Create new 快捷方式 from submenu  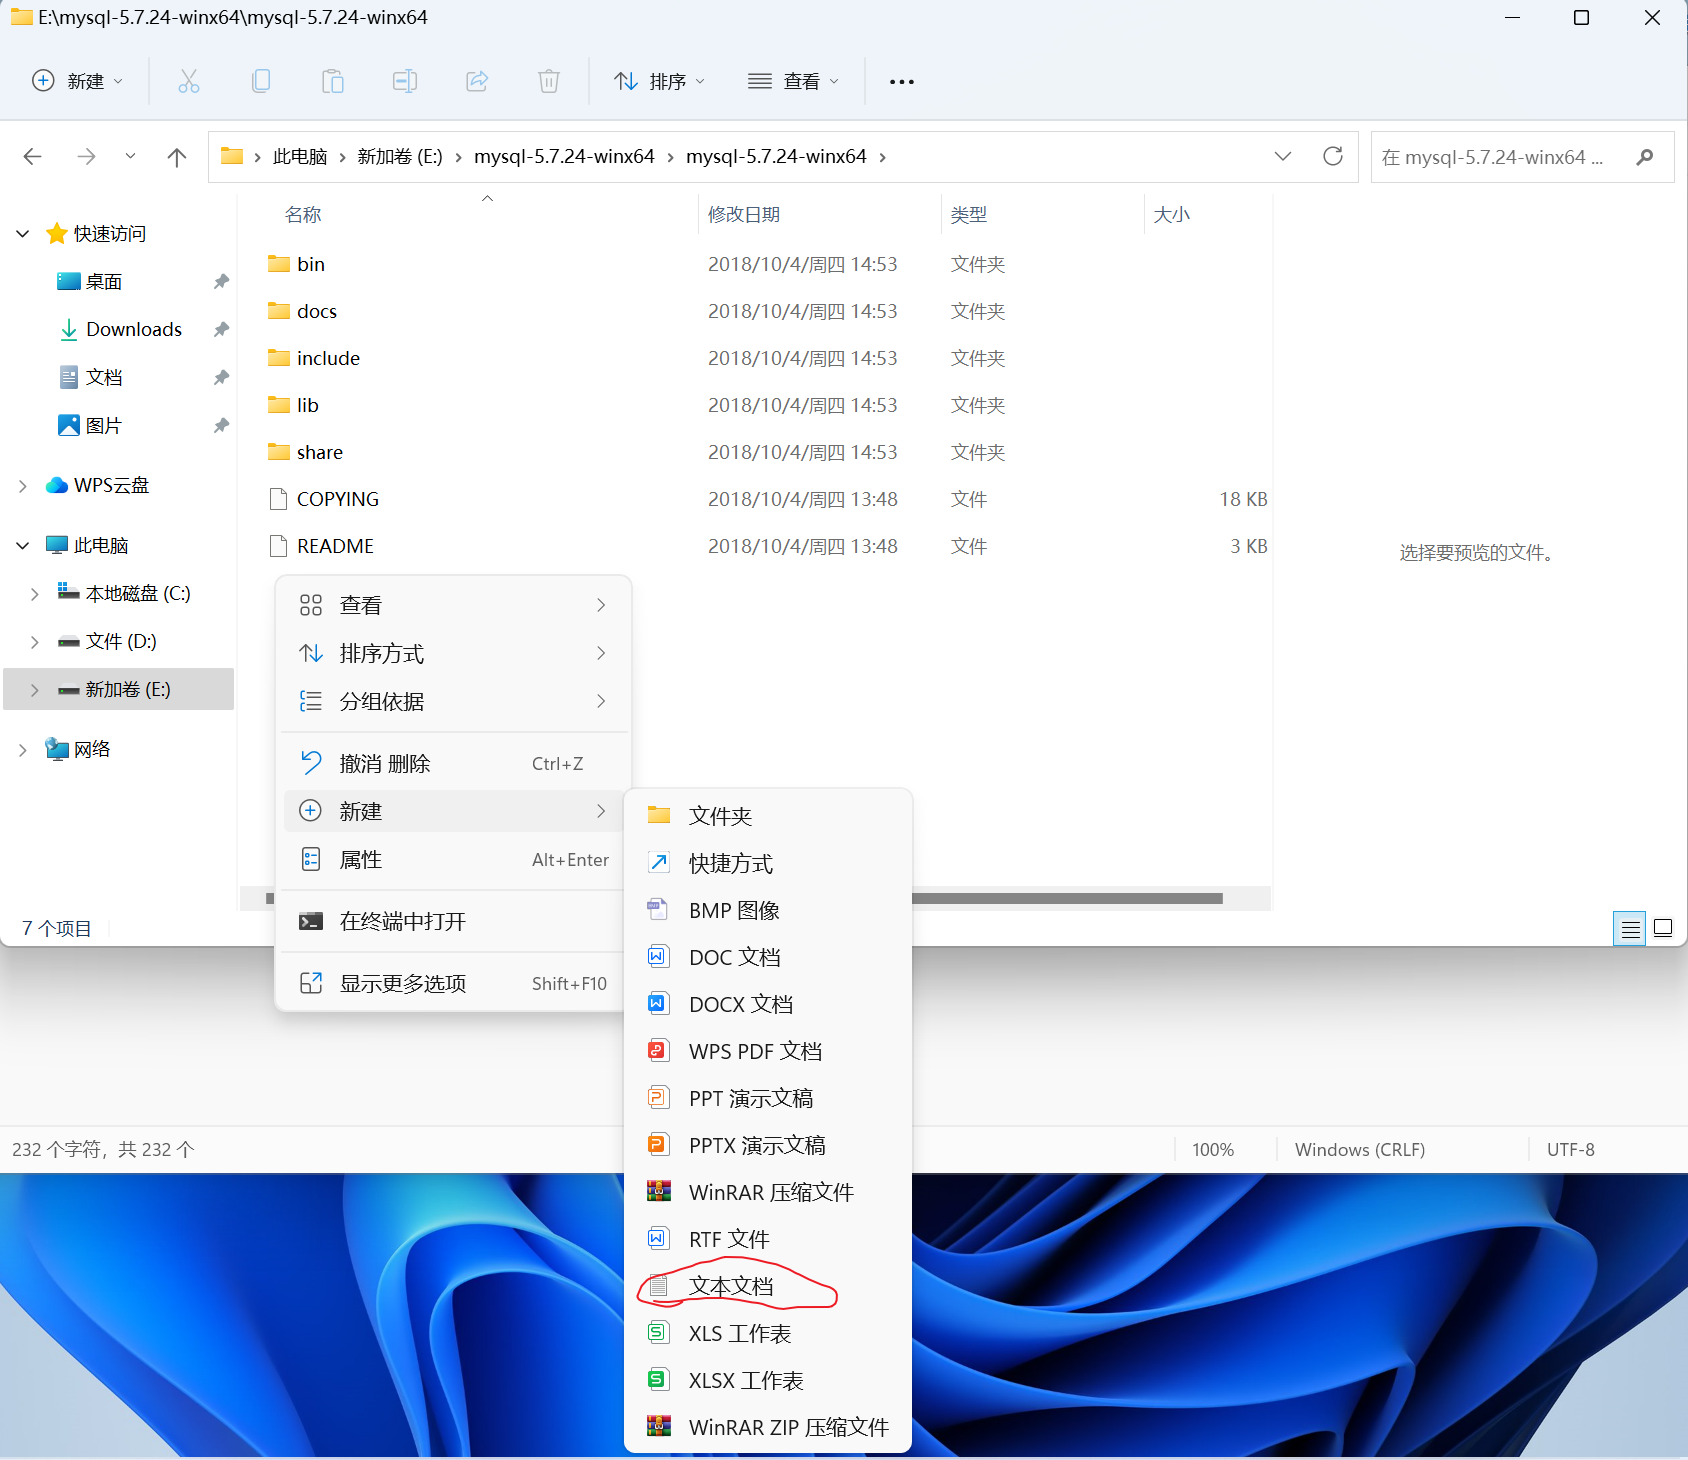[x=768, y=863]
